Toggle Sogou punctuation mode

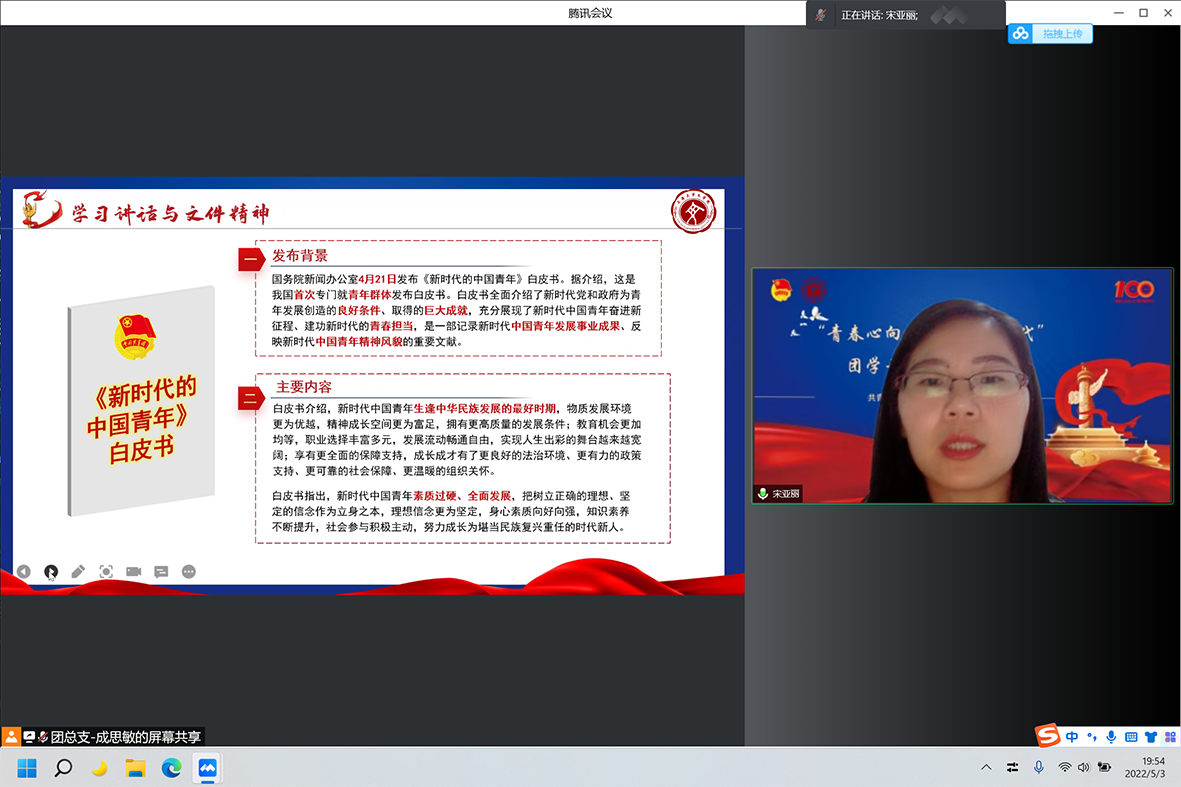pos(1092,737)
